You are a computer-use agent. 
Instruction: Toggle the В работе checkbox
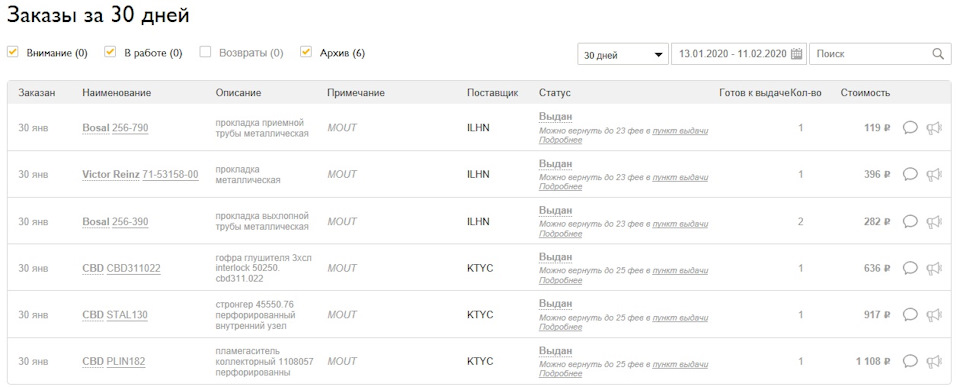point(110,52)
